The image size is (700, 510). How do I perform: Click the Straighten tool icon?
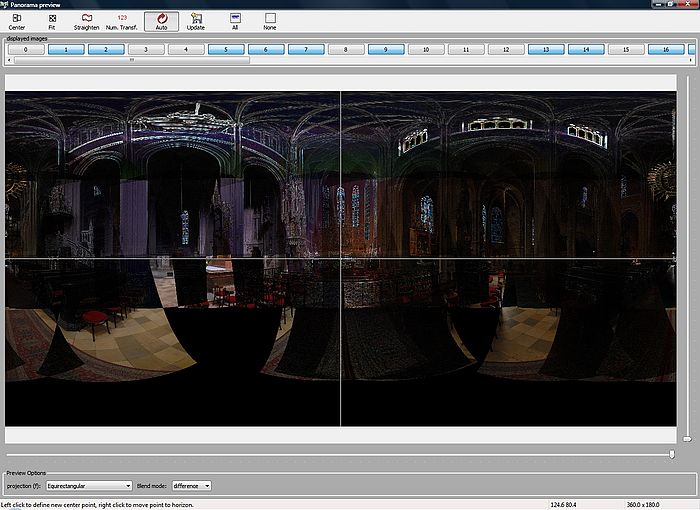[87, 20]
